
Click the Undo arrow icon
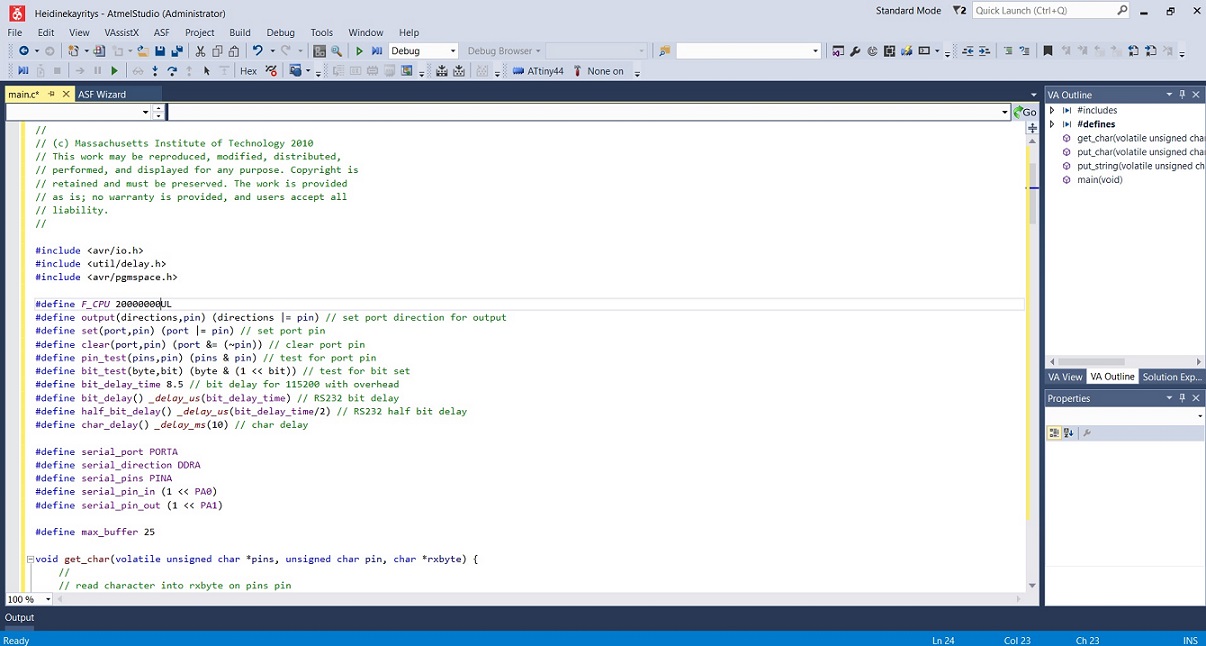pyautogui.click(x=257, y=51)
